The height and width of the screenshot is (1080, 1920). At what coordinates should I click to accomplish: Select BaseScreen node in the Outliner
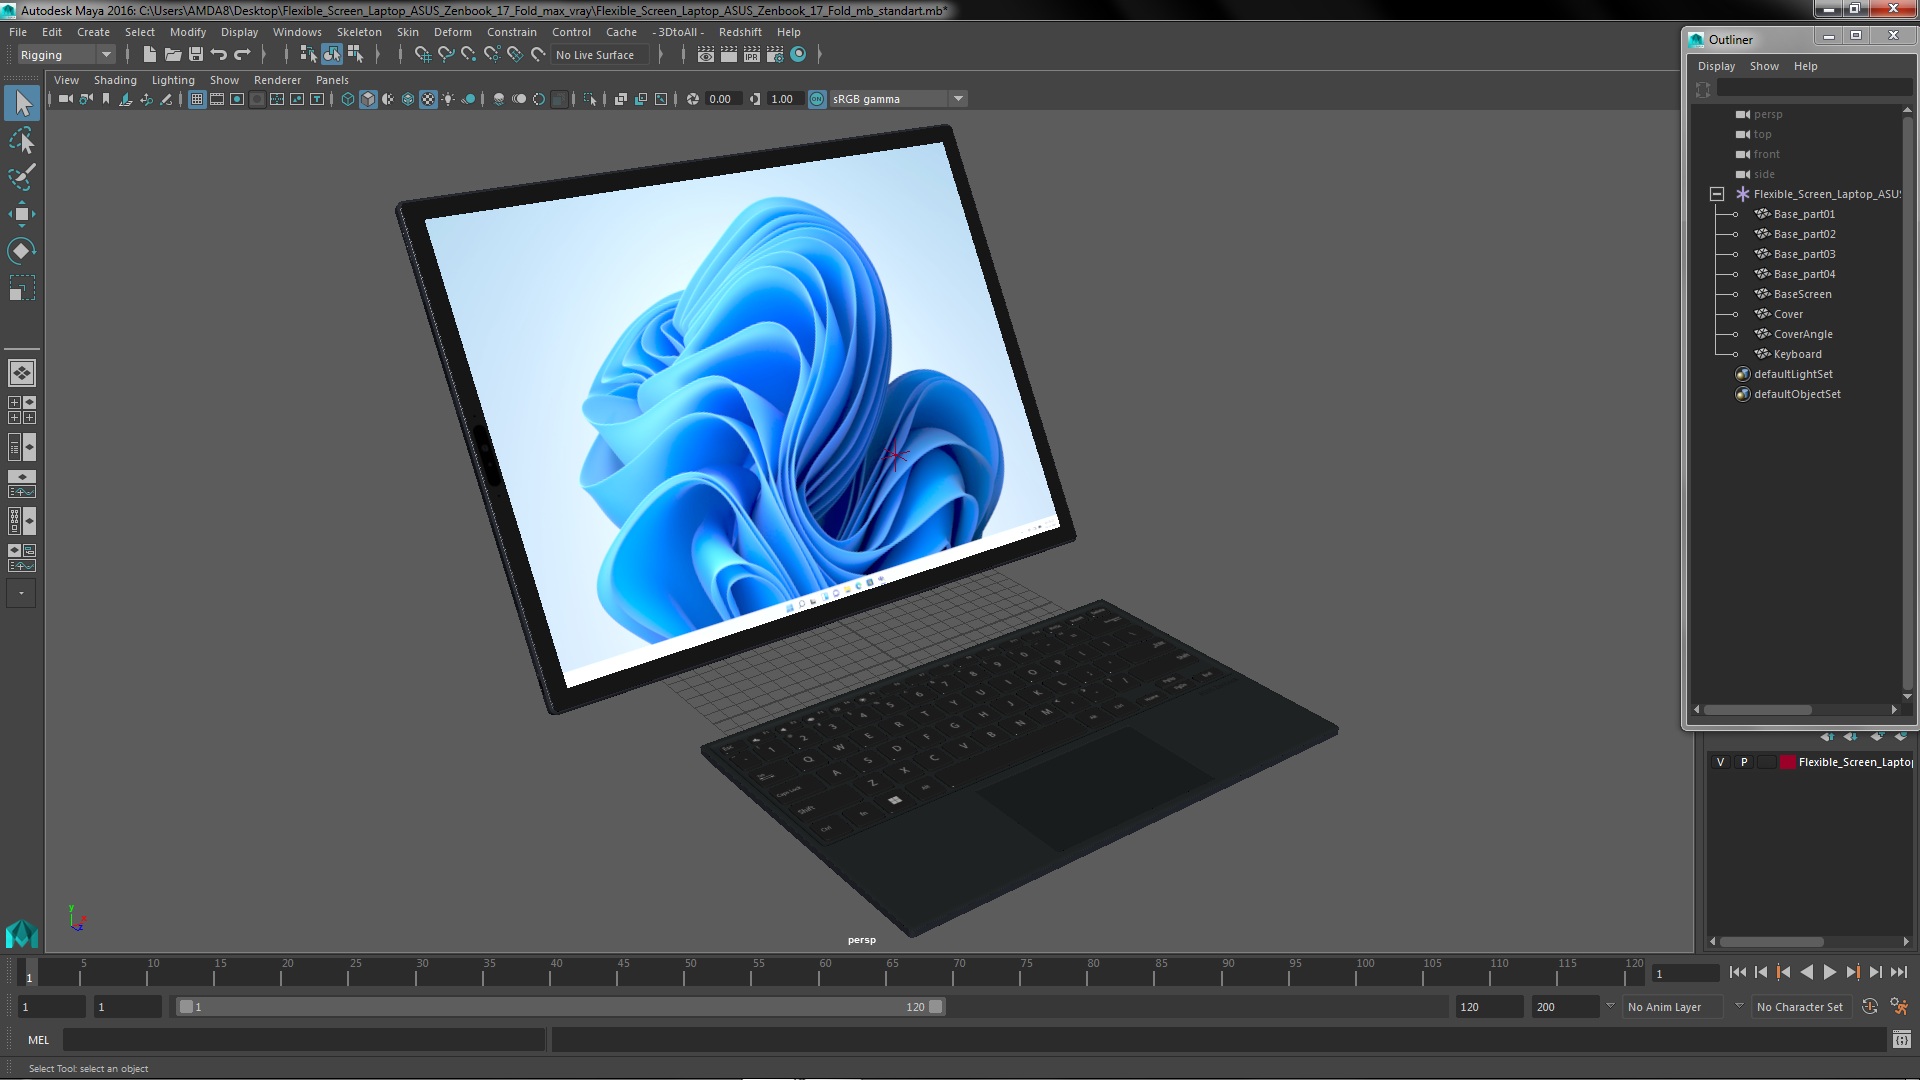[x=1802, y=294]
